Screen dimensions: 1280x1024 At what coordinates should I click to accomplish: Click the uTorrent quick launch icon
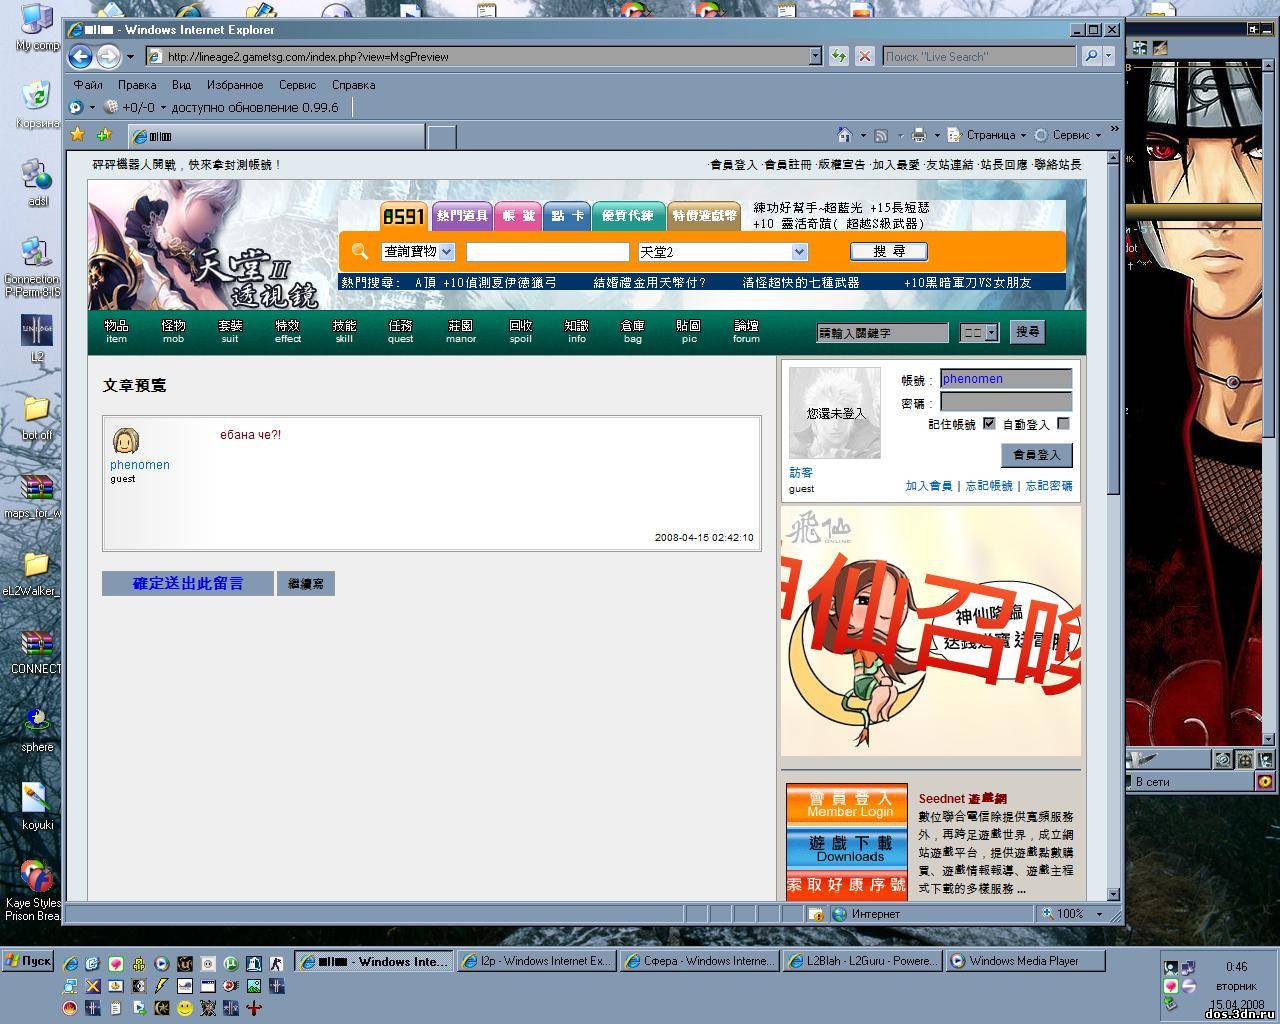pos(230,963)
